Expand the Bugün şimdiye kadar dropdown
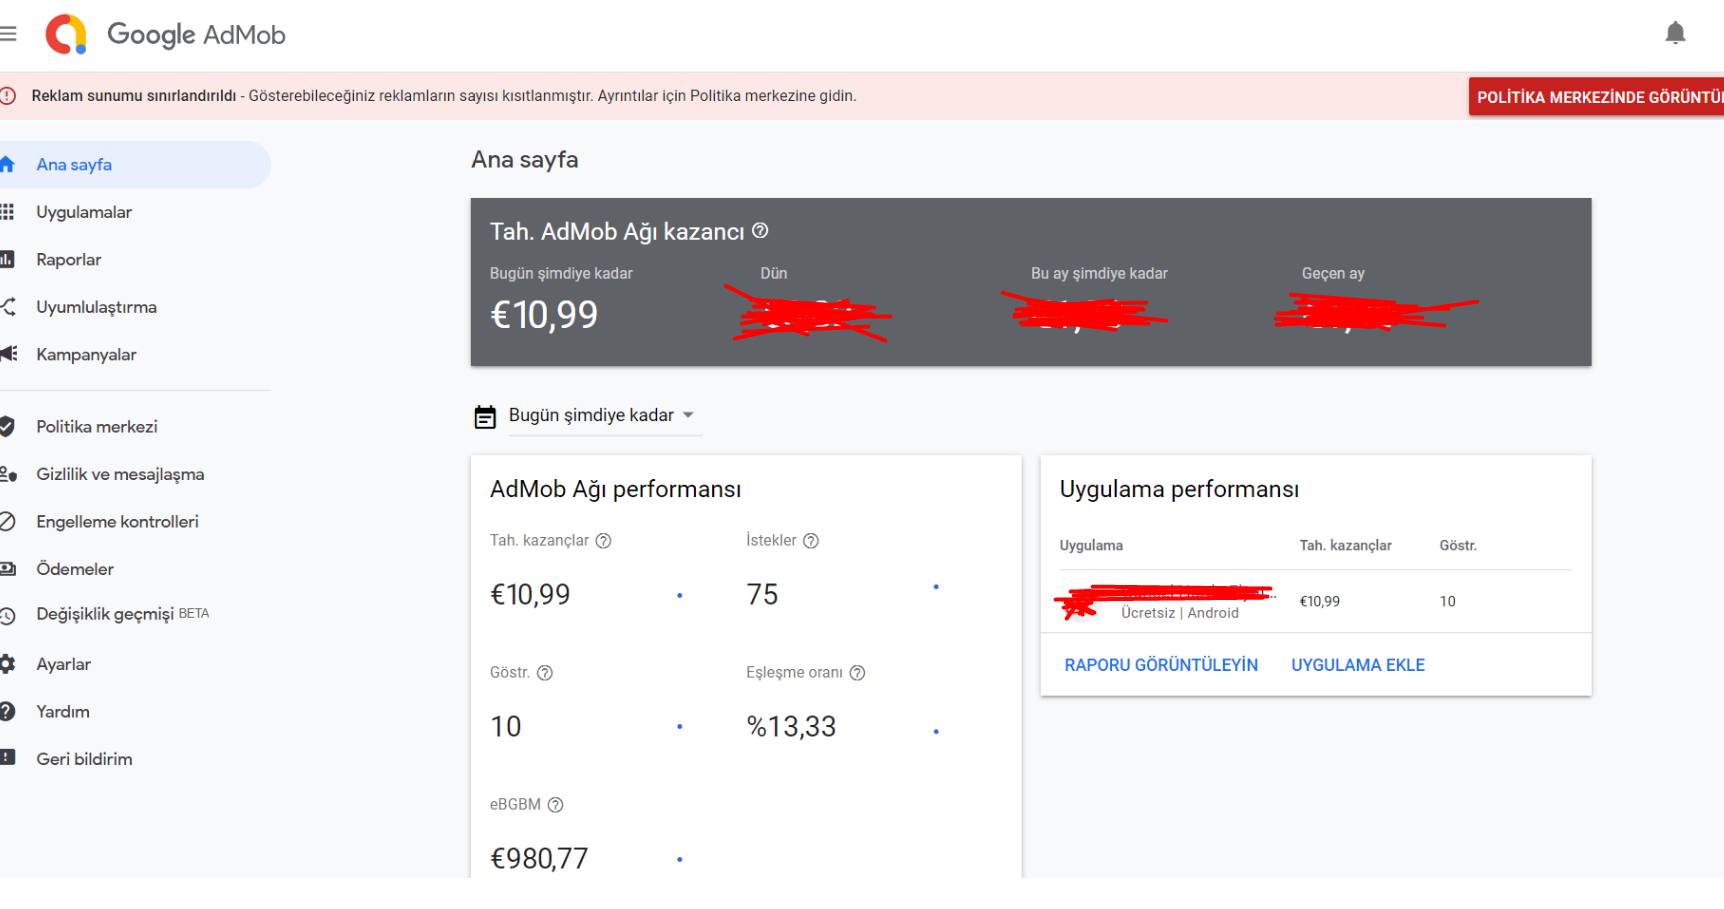Screen dimensions: 1724x909 [x=601, y=415]
